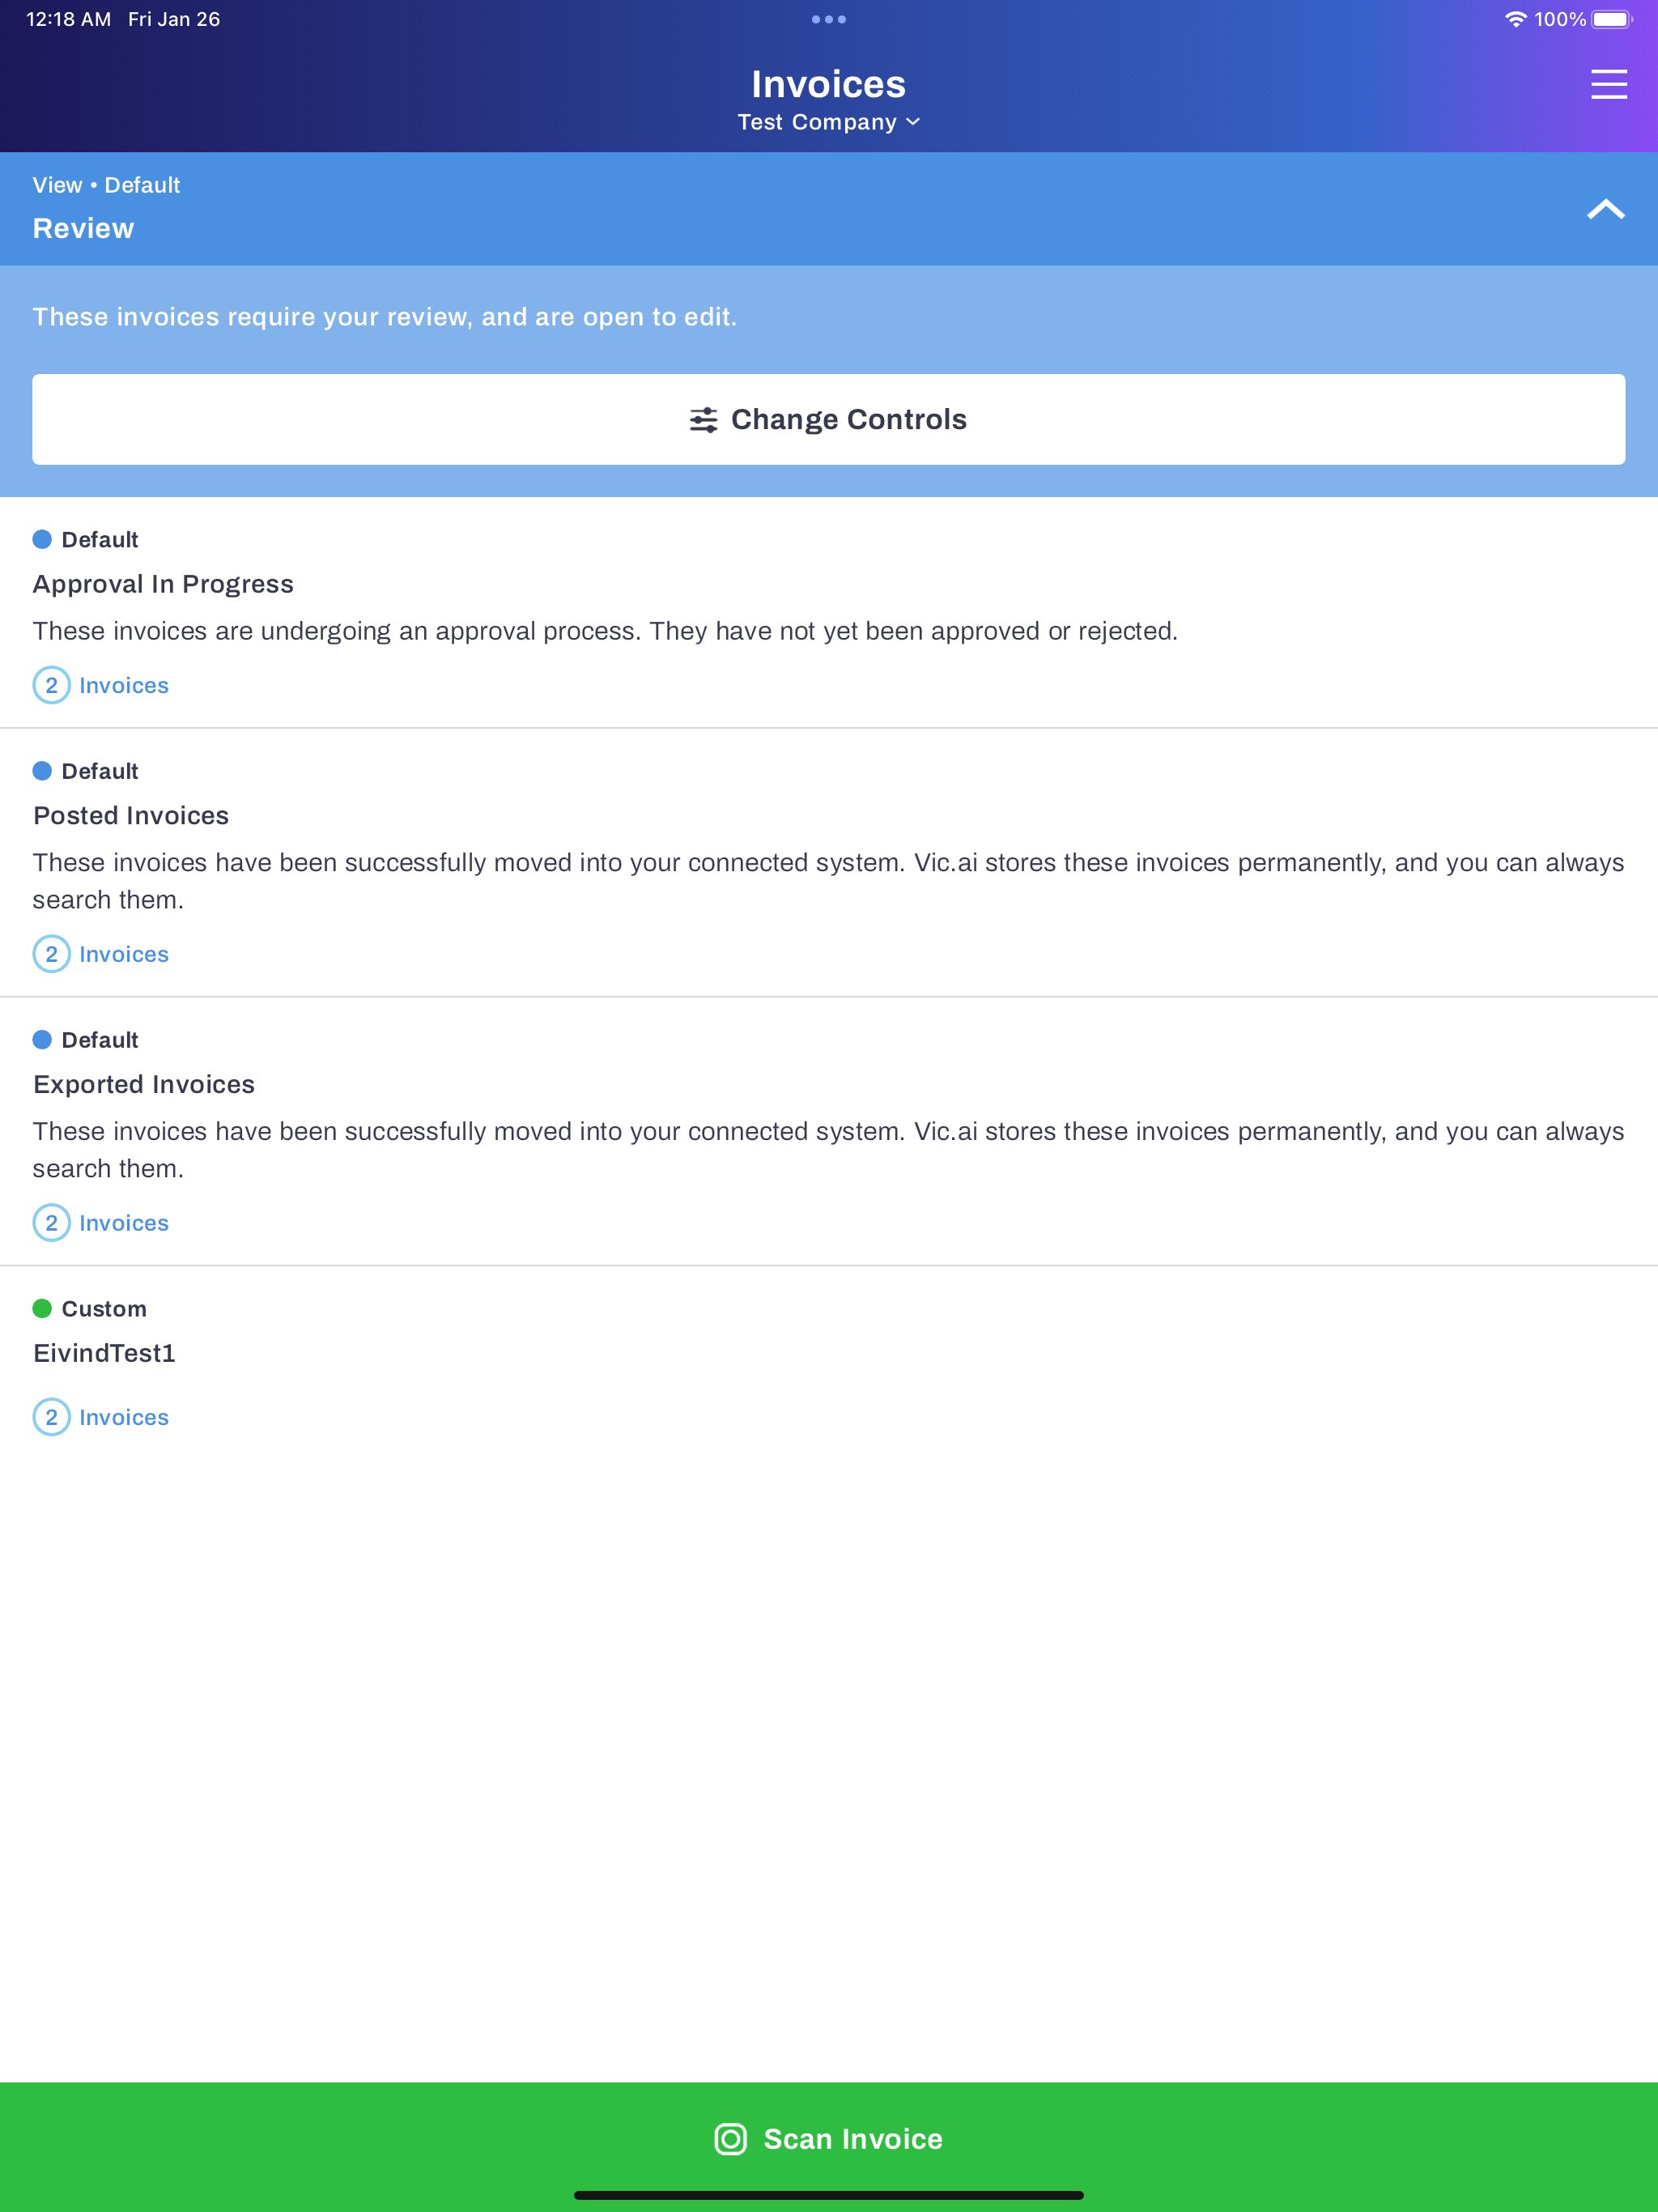
Task: Open Invoices link under Exported Invoices
Action: pos(124,1223)
